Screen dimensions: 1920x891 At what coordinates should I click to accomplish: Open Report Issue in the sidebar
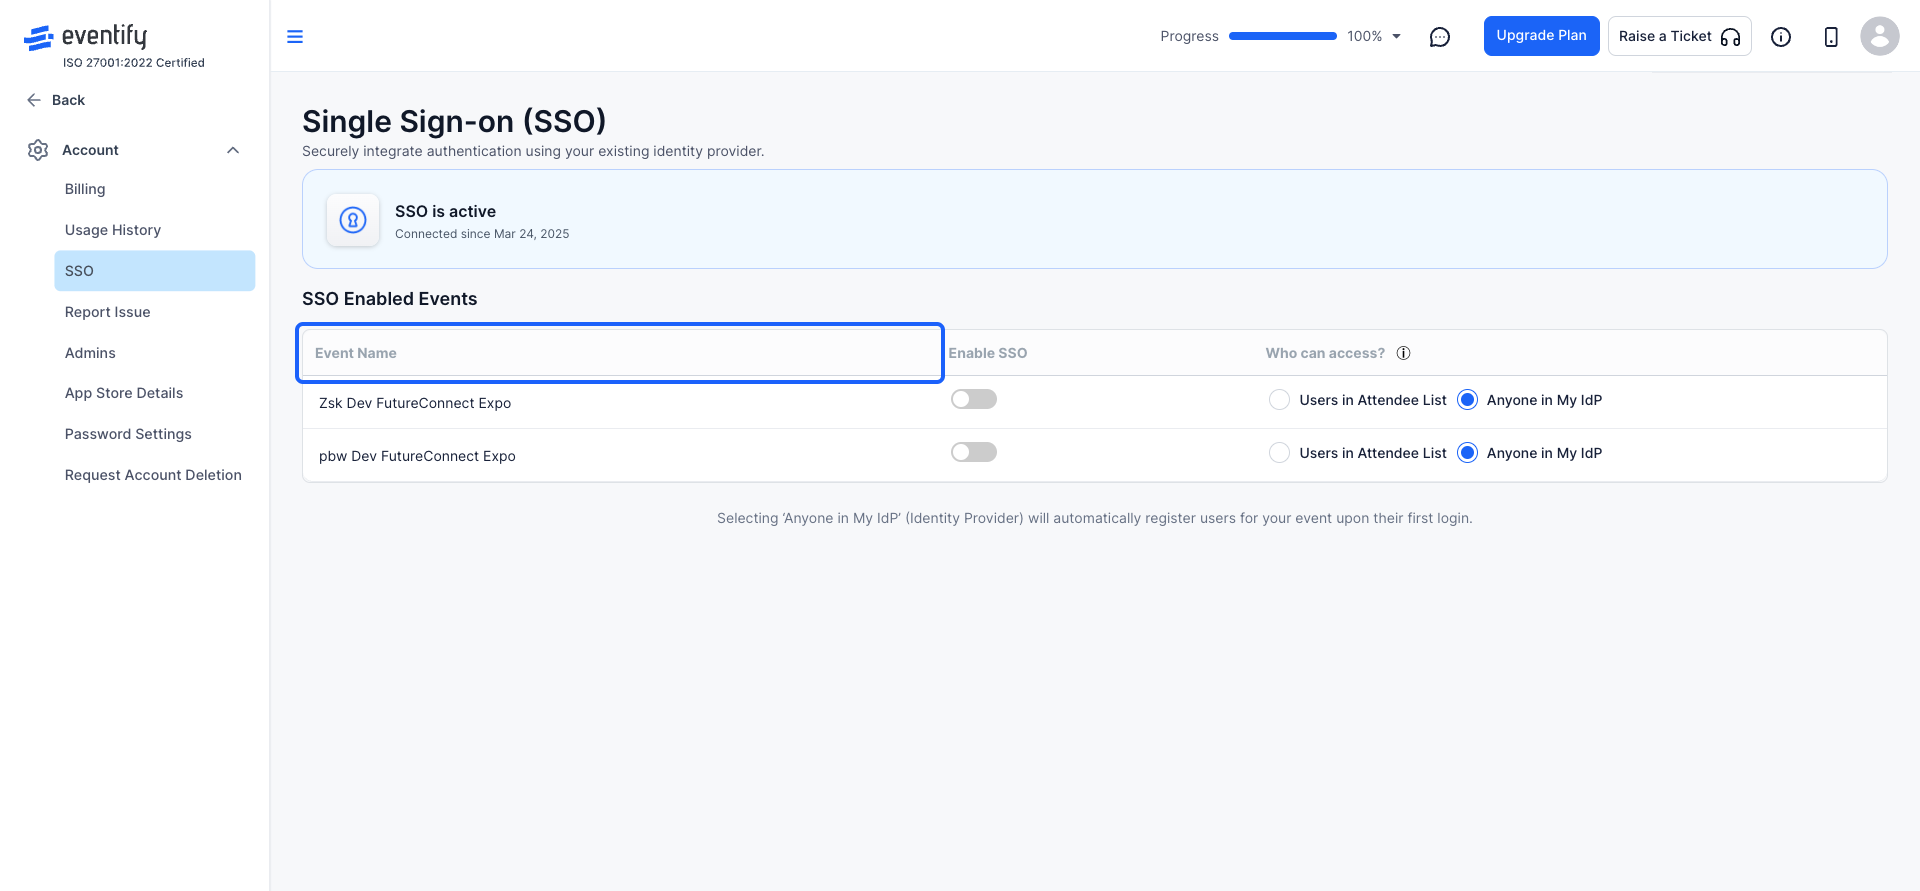pos(155,312)
